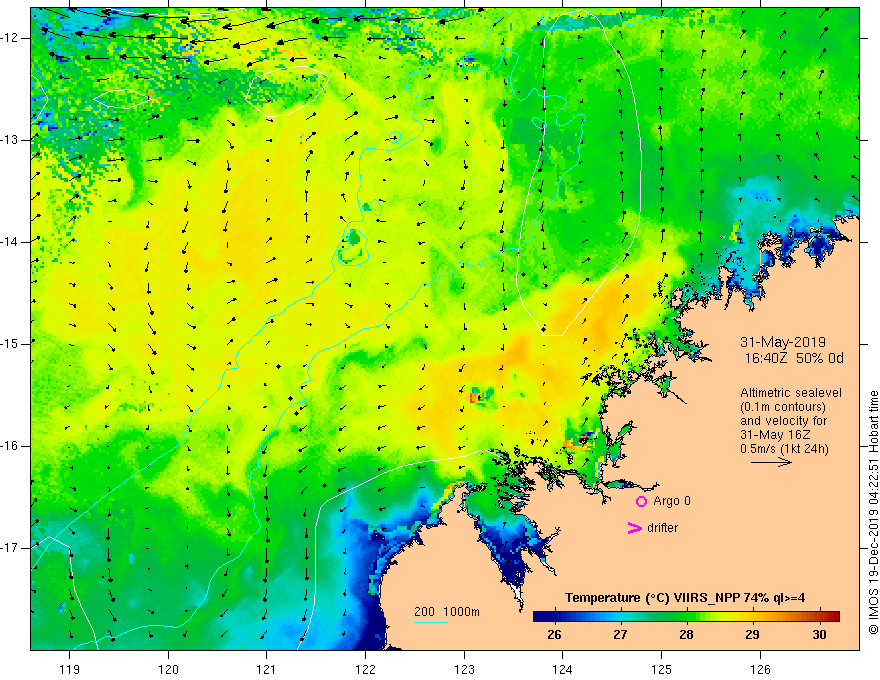Click the color bar tick label 27

620,635
